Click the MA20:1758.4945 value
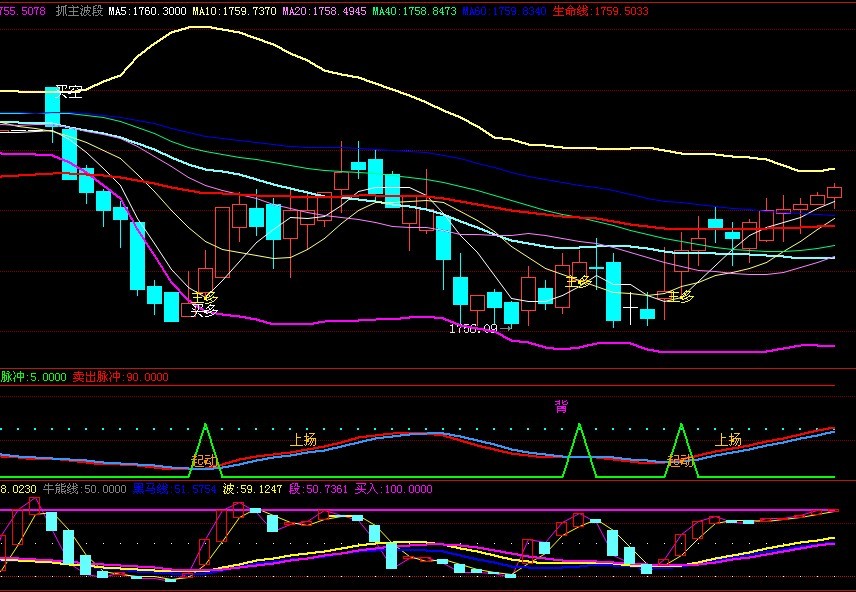The image size is (856, 592). click(x=324, y=11)
